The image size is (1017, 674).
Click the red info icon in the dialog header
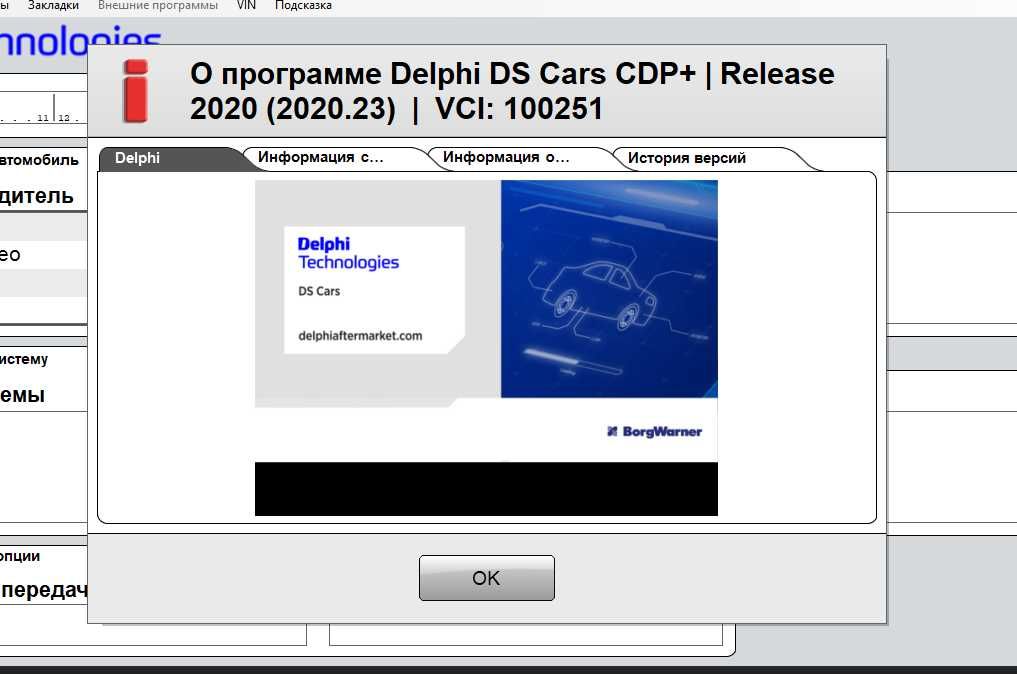click(136, 91)
